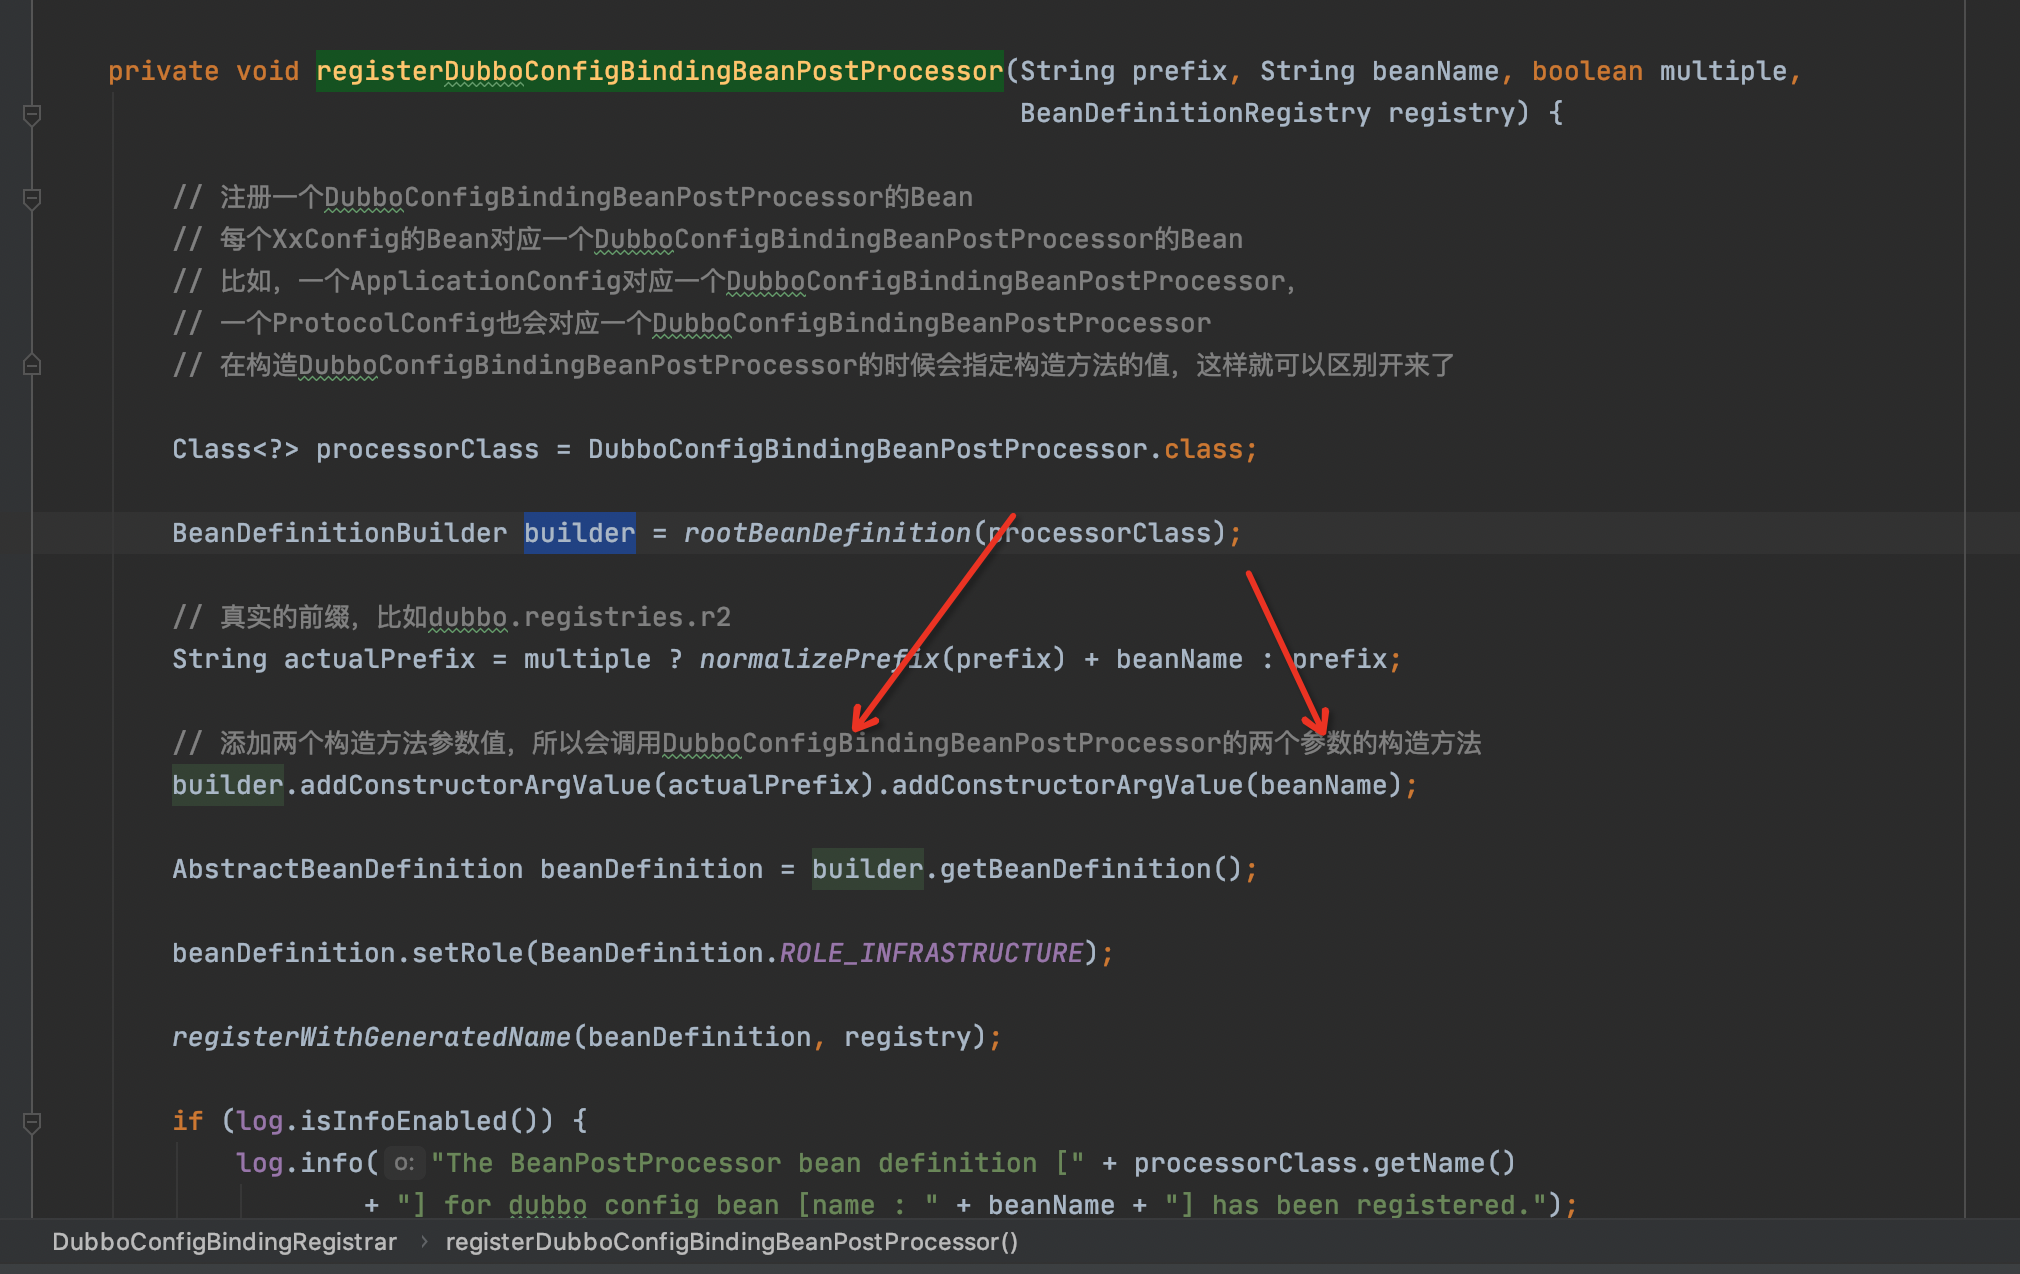Click registerDubboConfigBindingBeanPostProcessor() breadcrumb
Viewport: 2020px width, 1274px height.
click(732, 1242)
